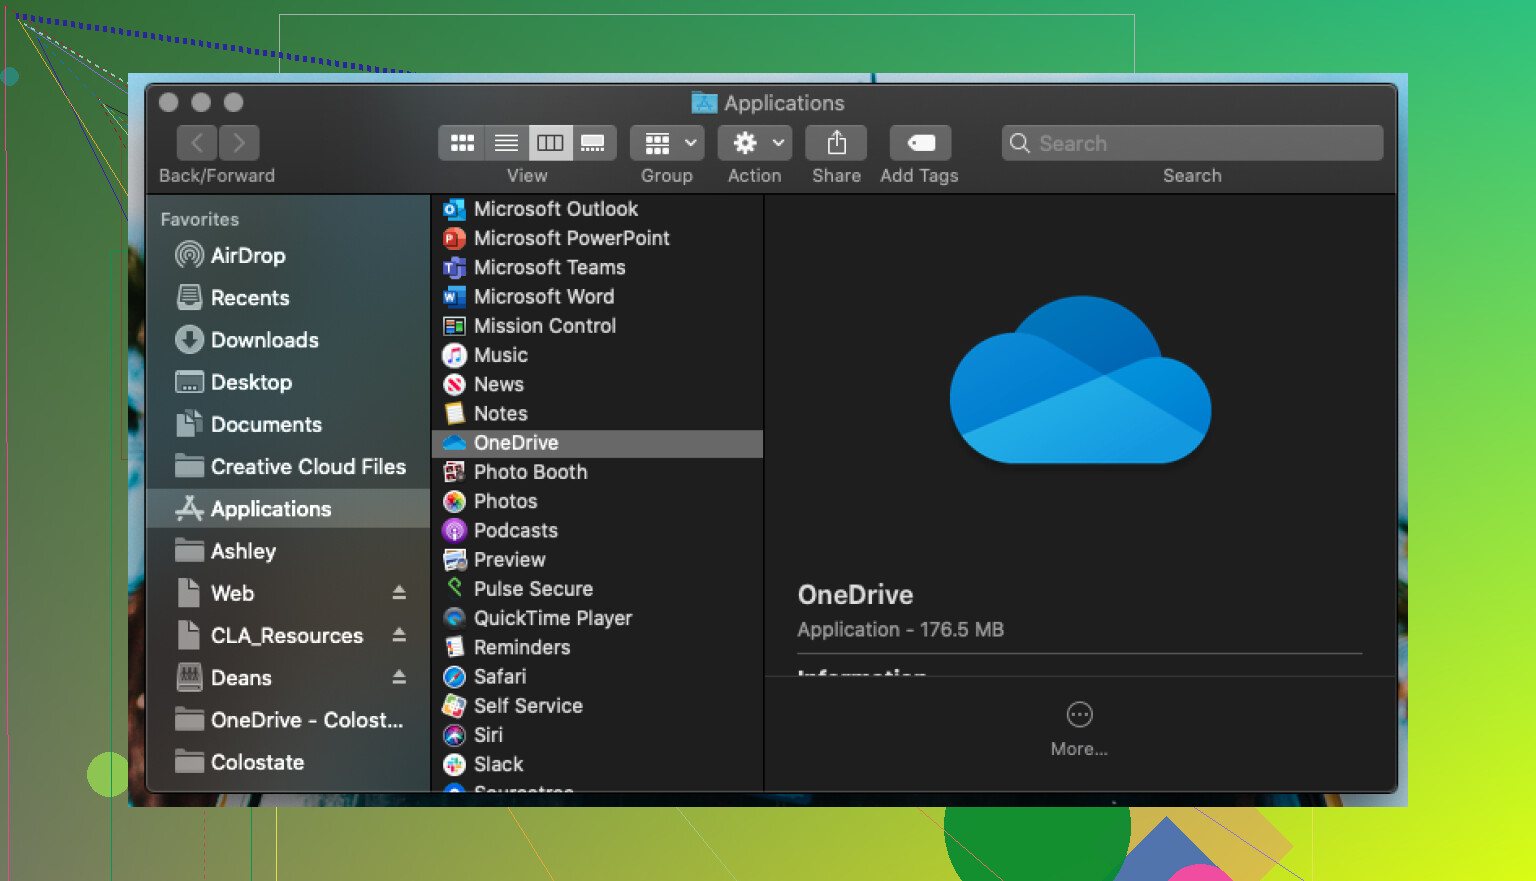Viewport: 1536px width, 881px height.
Task: Switch to icon view
Action: [x=462, y=143]
